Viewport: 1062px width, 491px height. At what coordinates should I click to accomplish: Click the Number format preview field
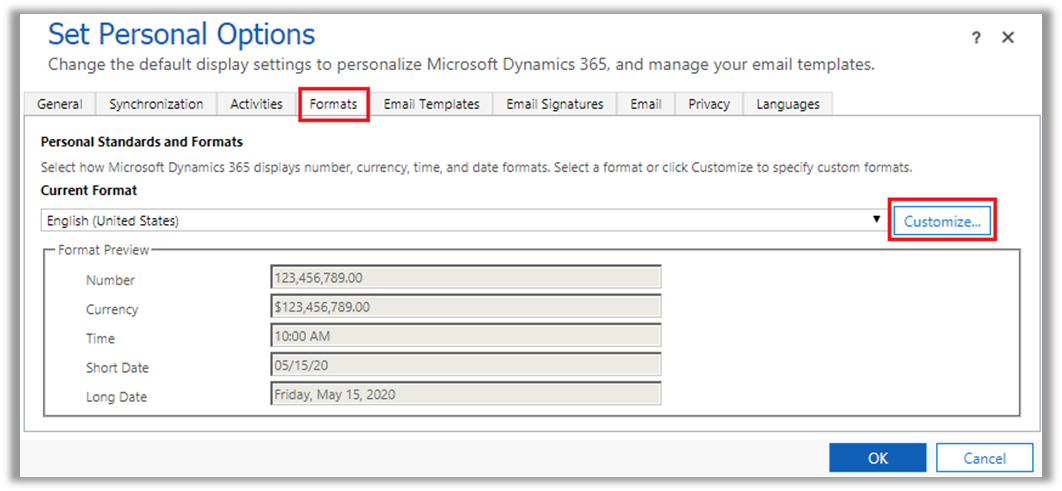pos(465,278)
